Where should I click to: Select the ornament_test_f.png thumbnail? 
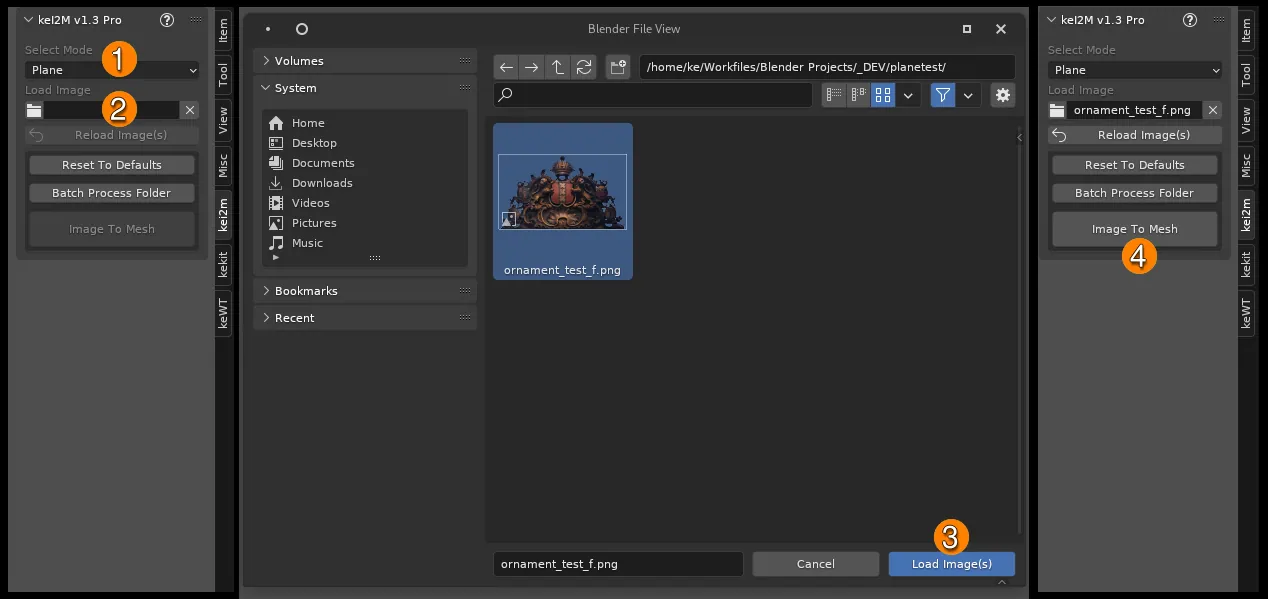click(562, 200)
